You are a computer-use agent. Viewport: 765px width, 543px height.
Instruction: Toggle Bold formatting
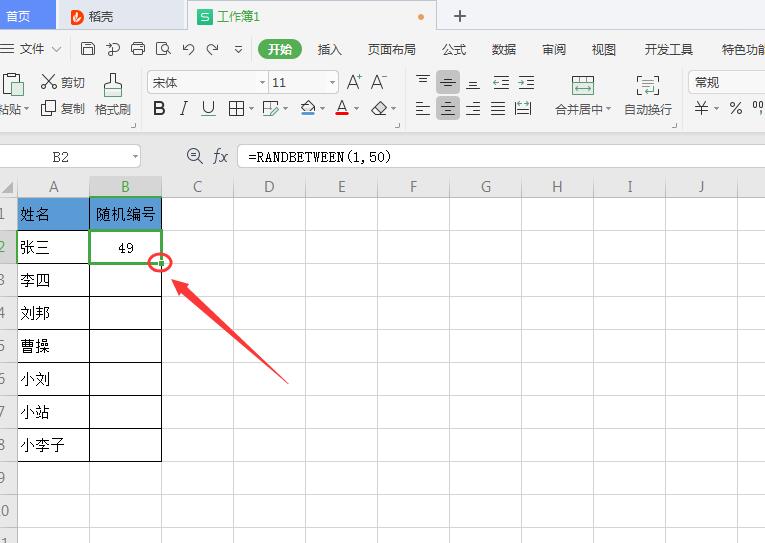click(159, 109)
